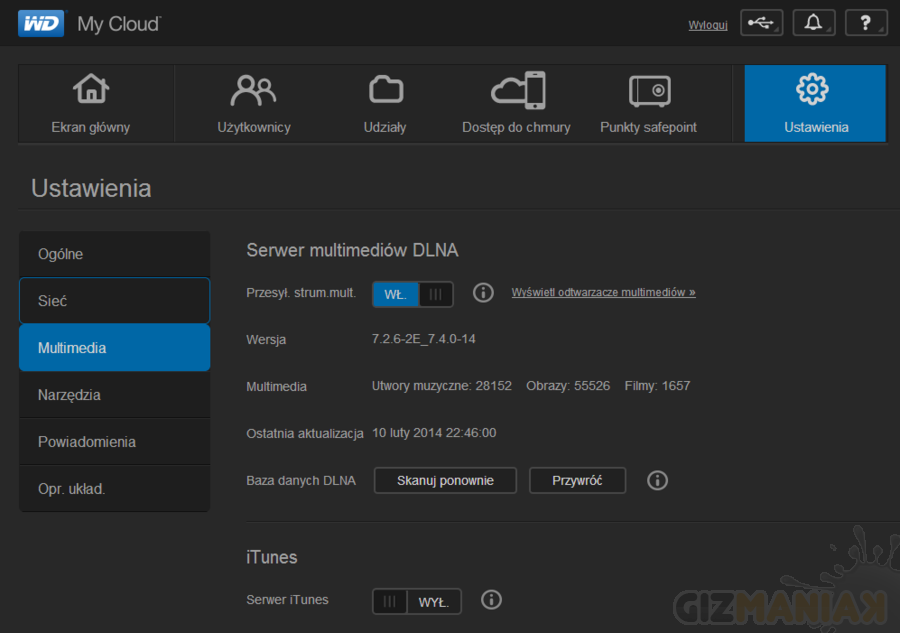The width and height of the screenshot is (900, 633).
Task: Click the Wyloguj logout link
Action: (x=708, y=25)
